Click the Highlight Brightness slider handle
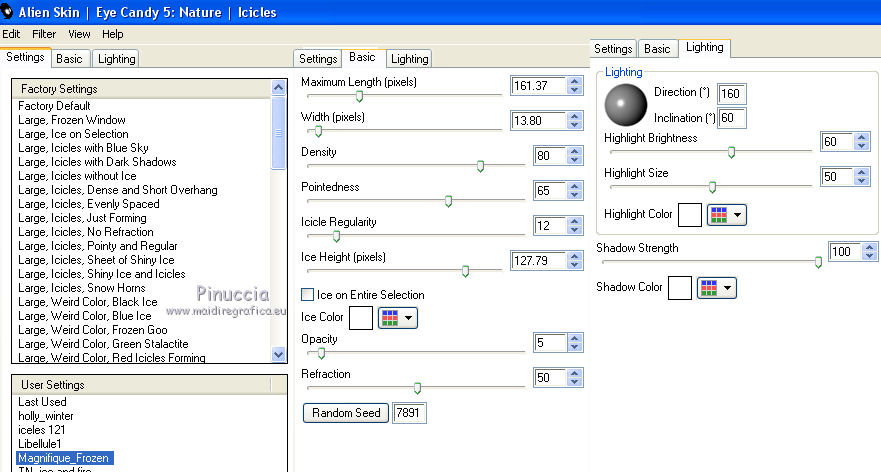 coord(732,152)
